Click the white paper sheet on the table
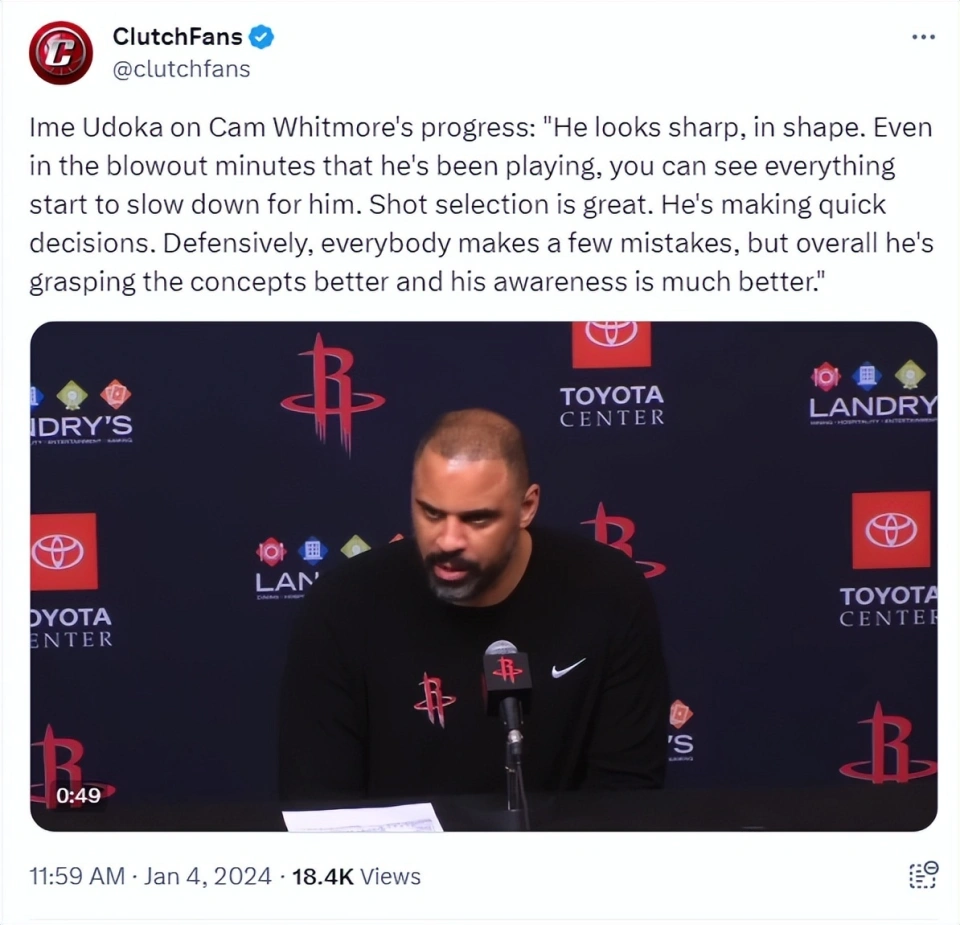The image size is (960, 925). tap(362, 818)
